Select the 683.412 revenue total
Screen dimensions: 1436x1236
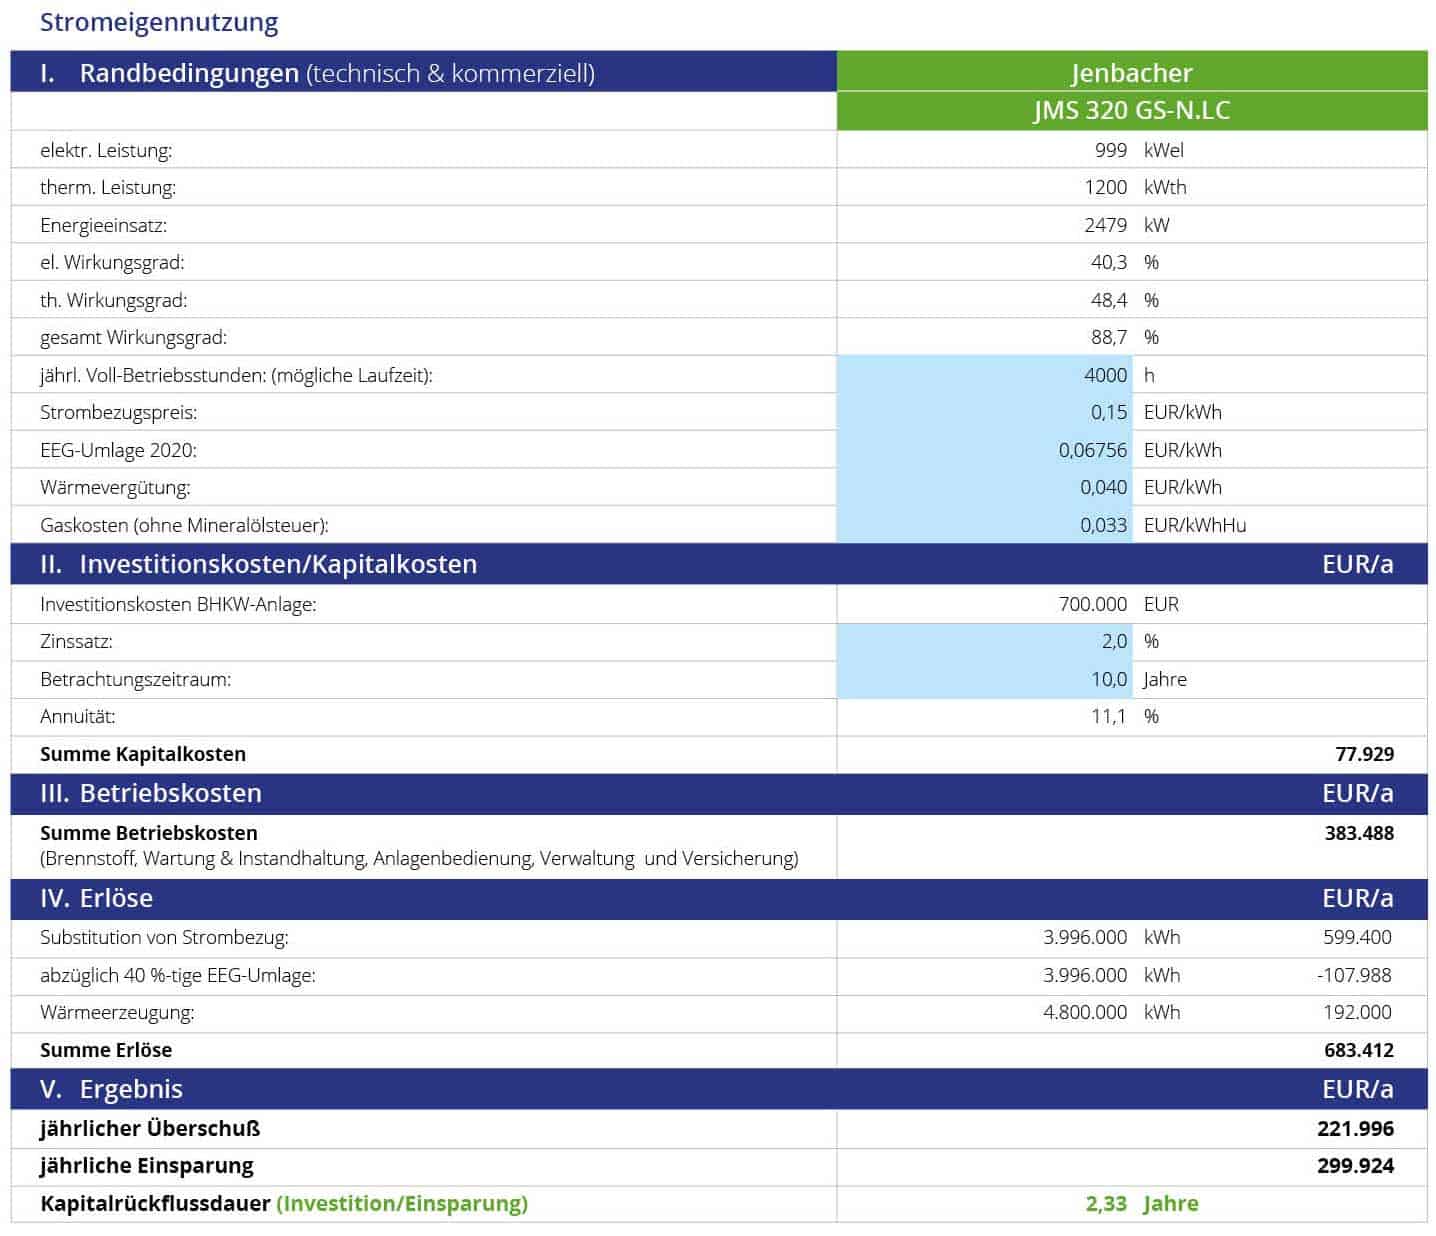point(1359,1050)
